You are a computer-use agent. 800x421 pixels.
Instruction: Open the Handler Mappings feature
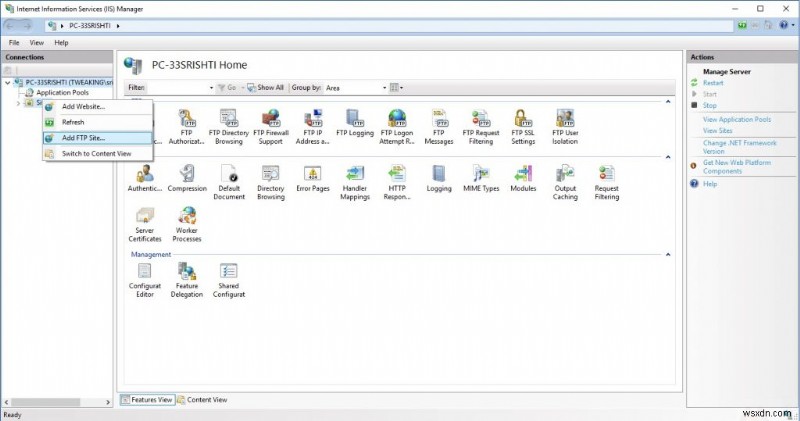(x=355, y=182)
